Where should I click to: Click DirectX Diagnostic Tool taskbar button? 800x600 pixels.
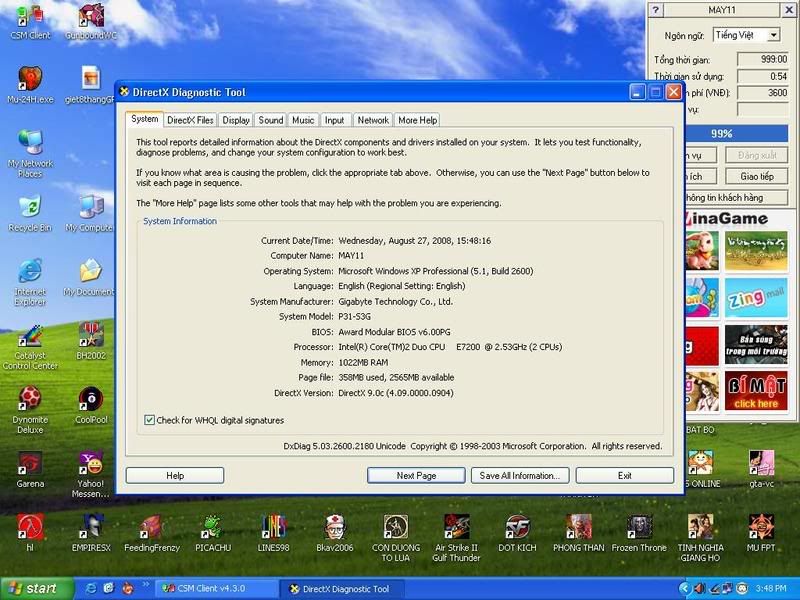(342, 589)
